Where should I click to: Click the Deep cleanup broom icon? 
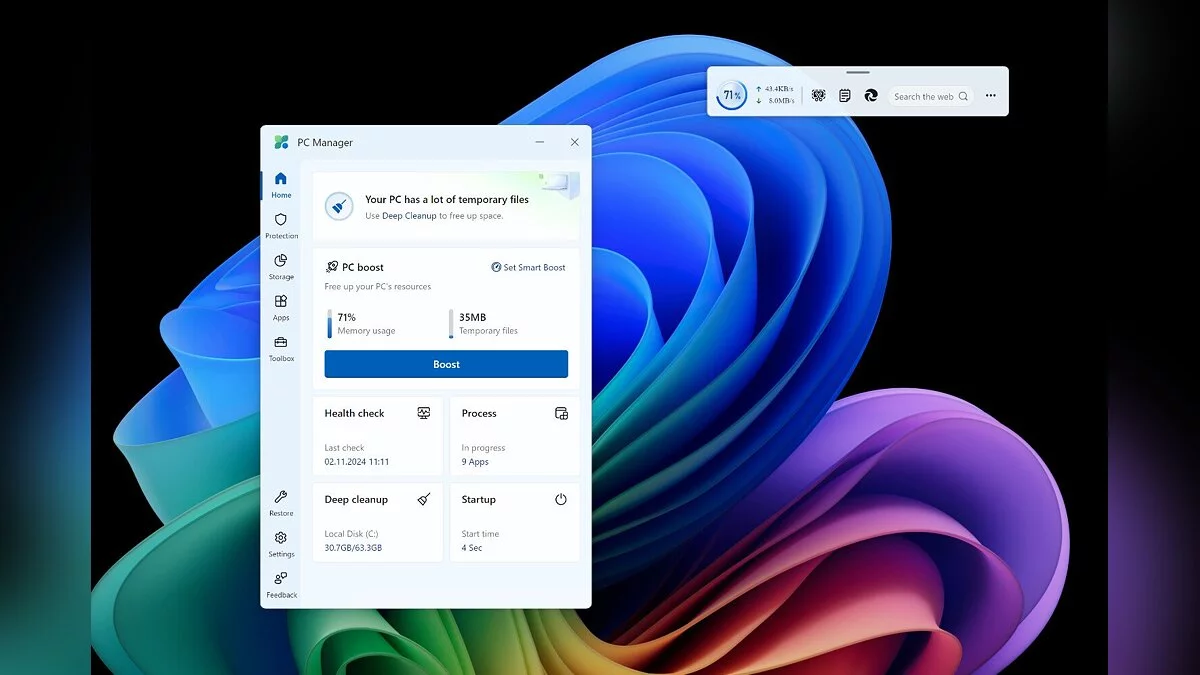tap(424, 499)
